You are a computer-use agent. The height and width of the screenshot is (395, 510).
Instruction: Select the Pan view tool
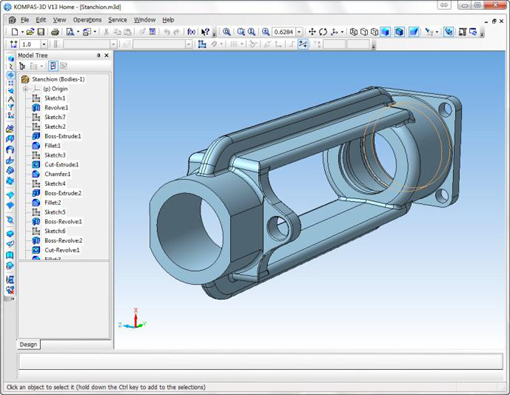pos(312,32)
